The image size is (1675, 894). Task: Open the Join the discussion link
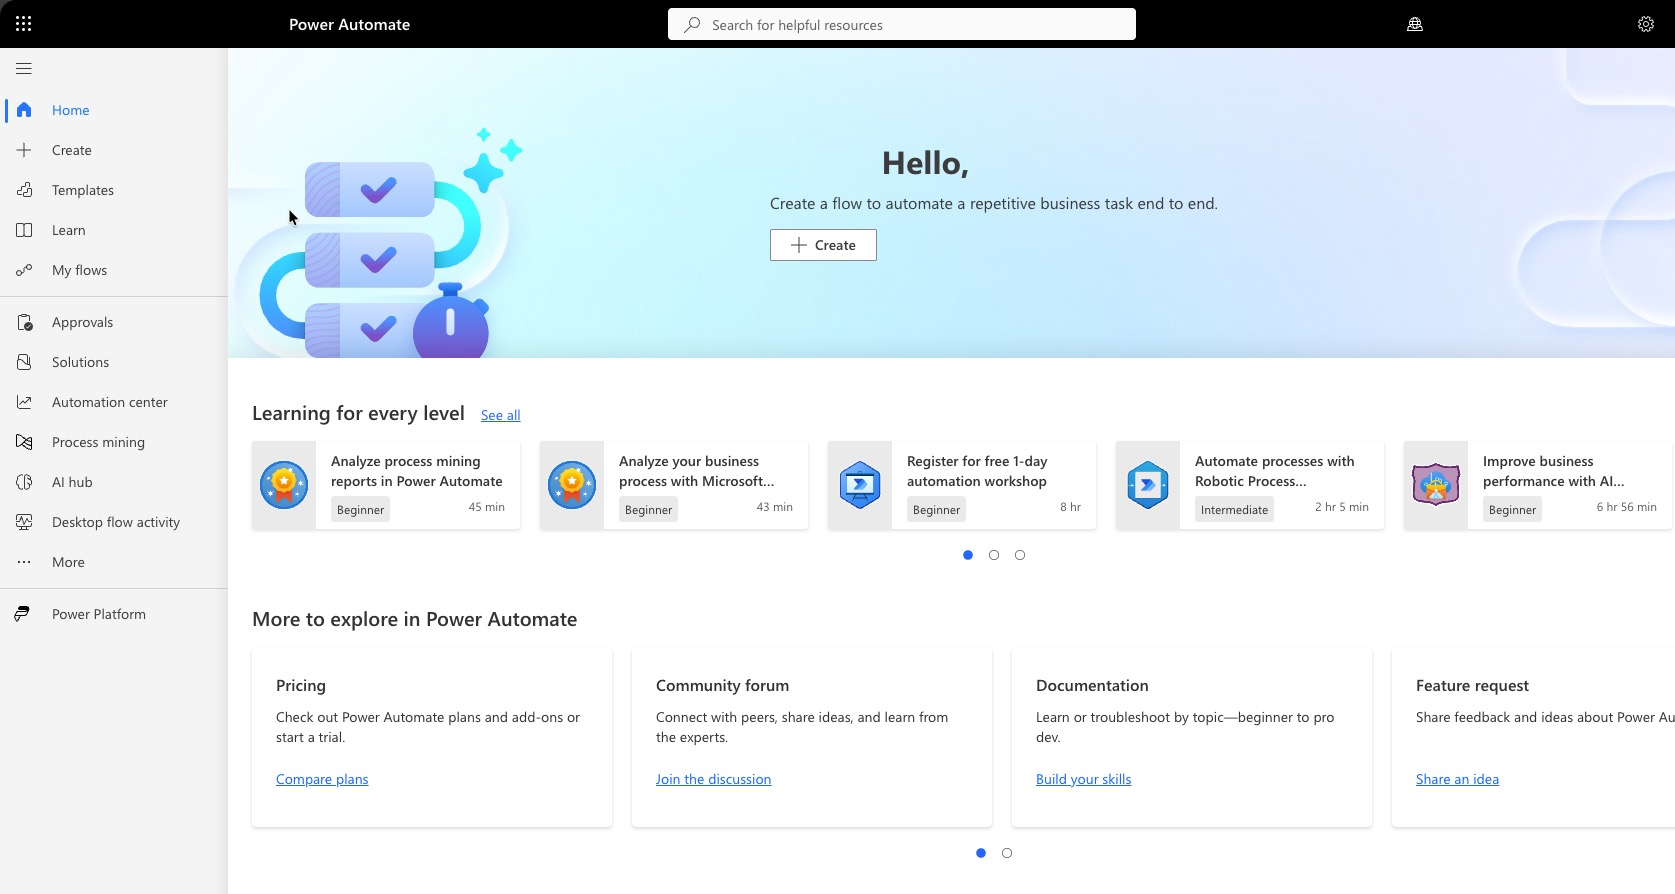click(x=713, y=779)
